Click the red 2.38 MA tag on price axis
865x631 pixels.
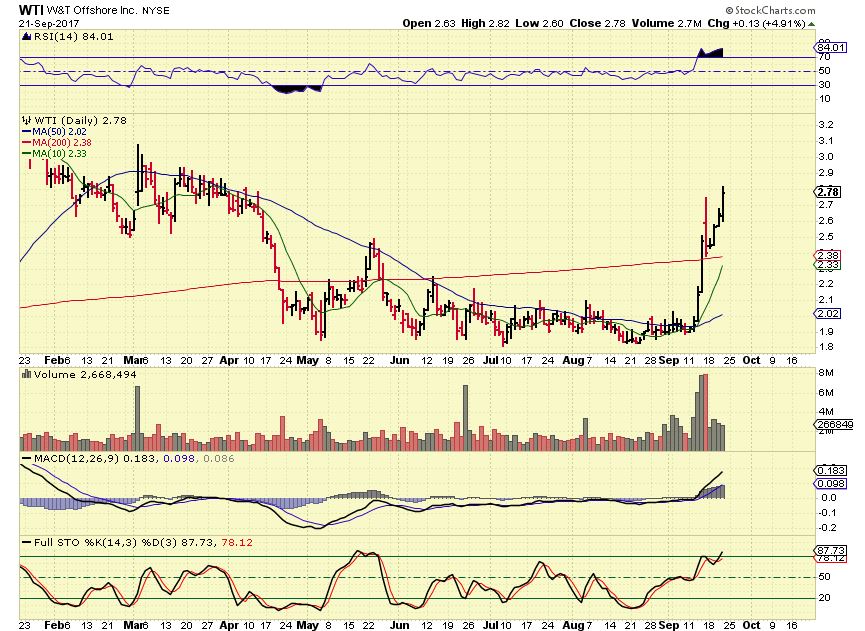[829, 255]
